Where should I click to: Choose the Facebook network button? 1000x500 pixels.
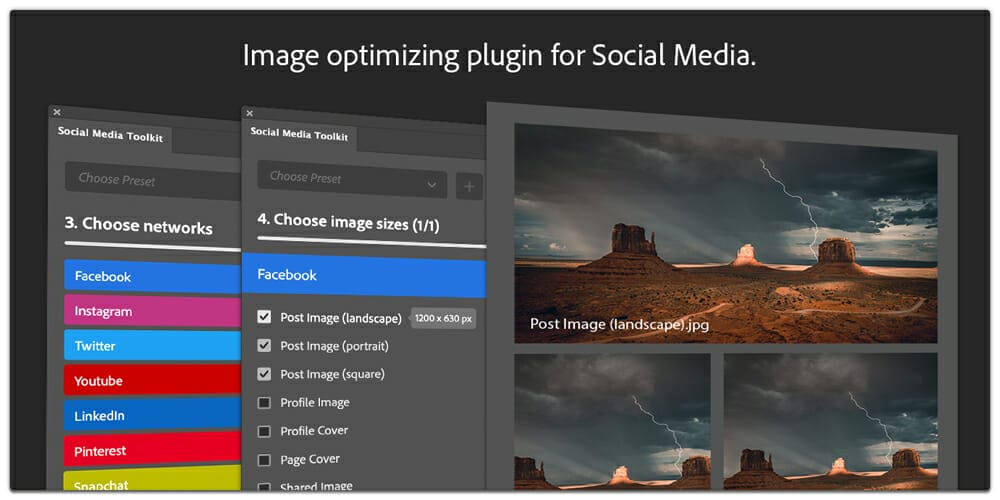click(x=152, y=277)
